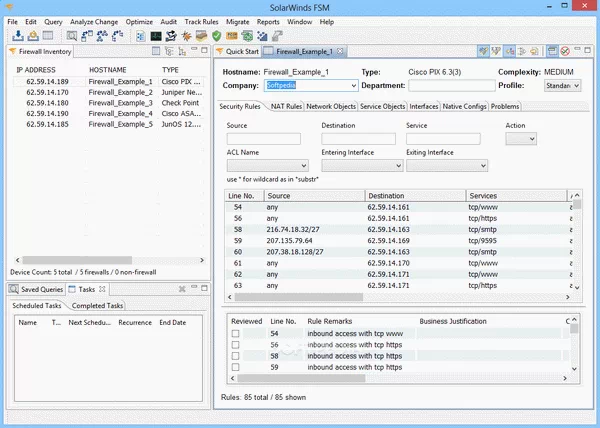Click the greyed-out arrow icon at toolbar end

point(277,36)
